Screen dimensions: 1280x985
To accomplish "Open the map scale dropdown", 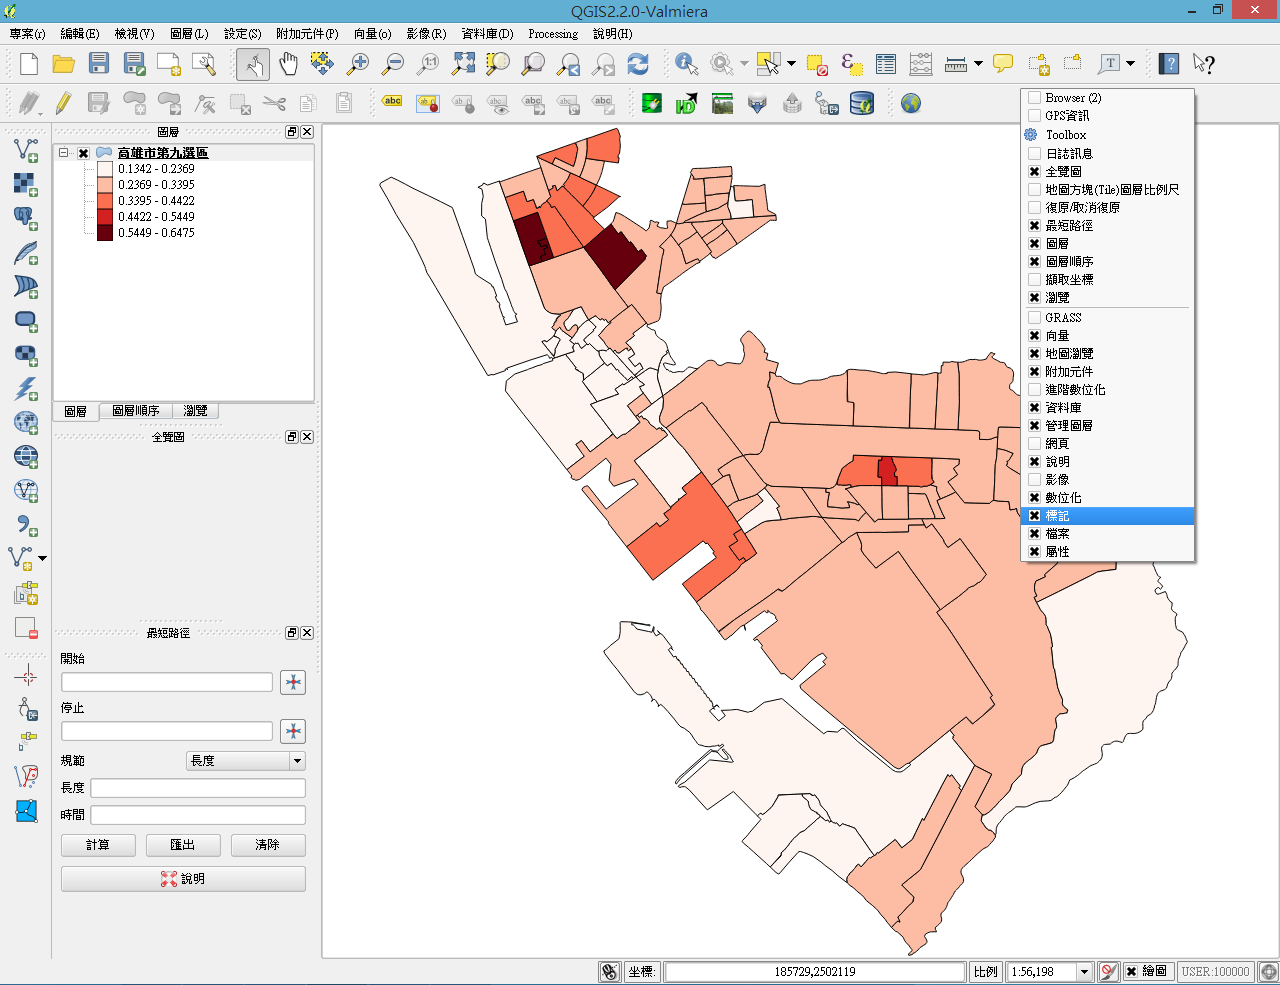I will pyautogui.click(x=1084, y=972).
